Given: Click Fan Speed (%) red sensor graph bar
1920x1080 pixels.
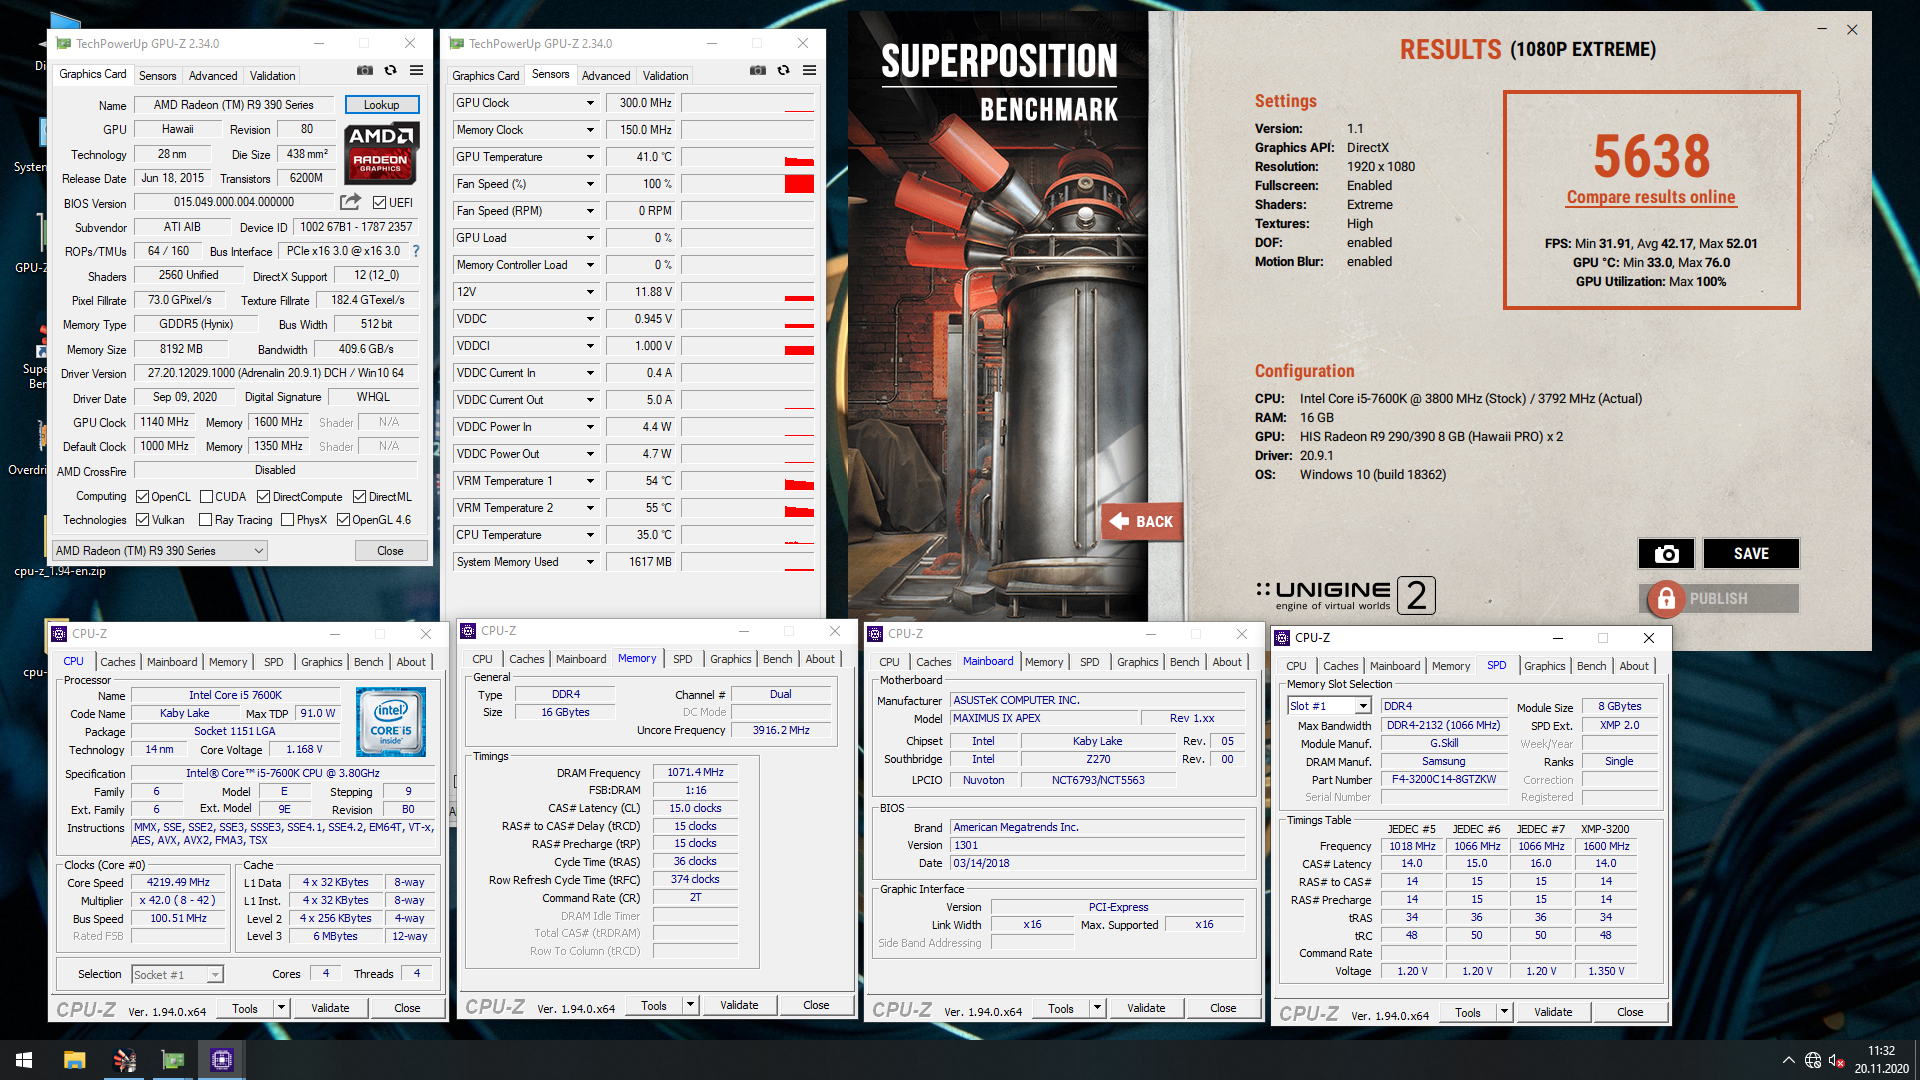Looking at the screenshot, I should pyautogui.click(x=799, y=184).
